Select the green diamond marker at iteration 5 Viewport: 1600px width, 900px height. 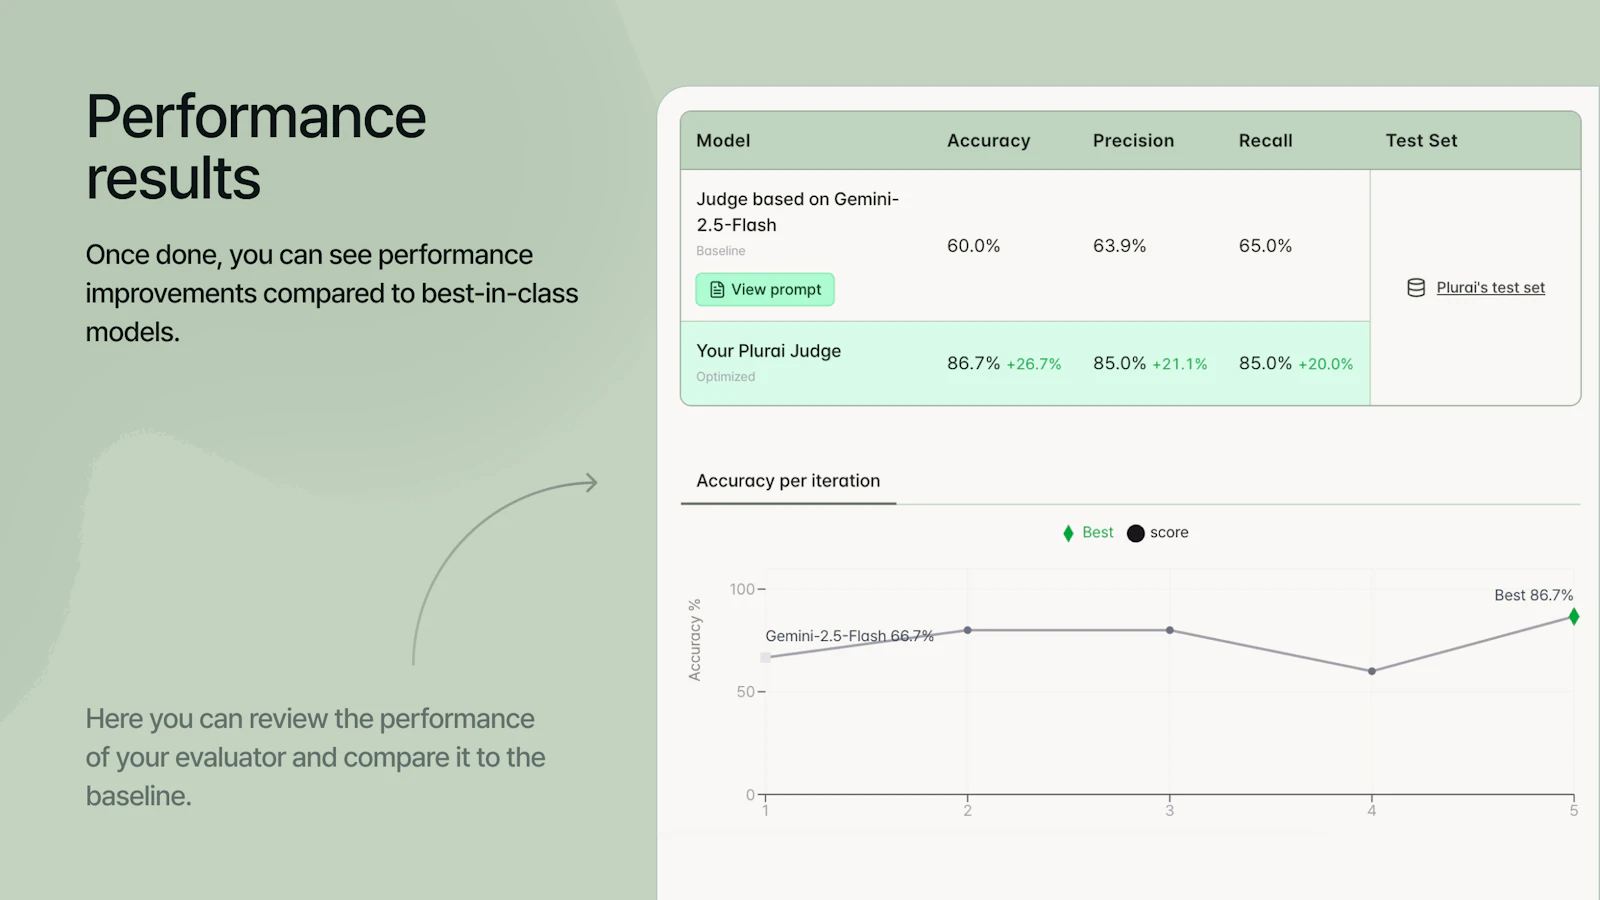point(1573,617)
